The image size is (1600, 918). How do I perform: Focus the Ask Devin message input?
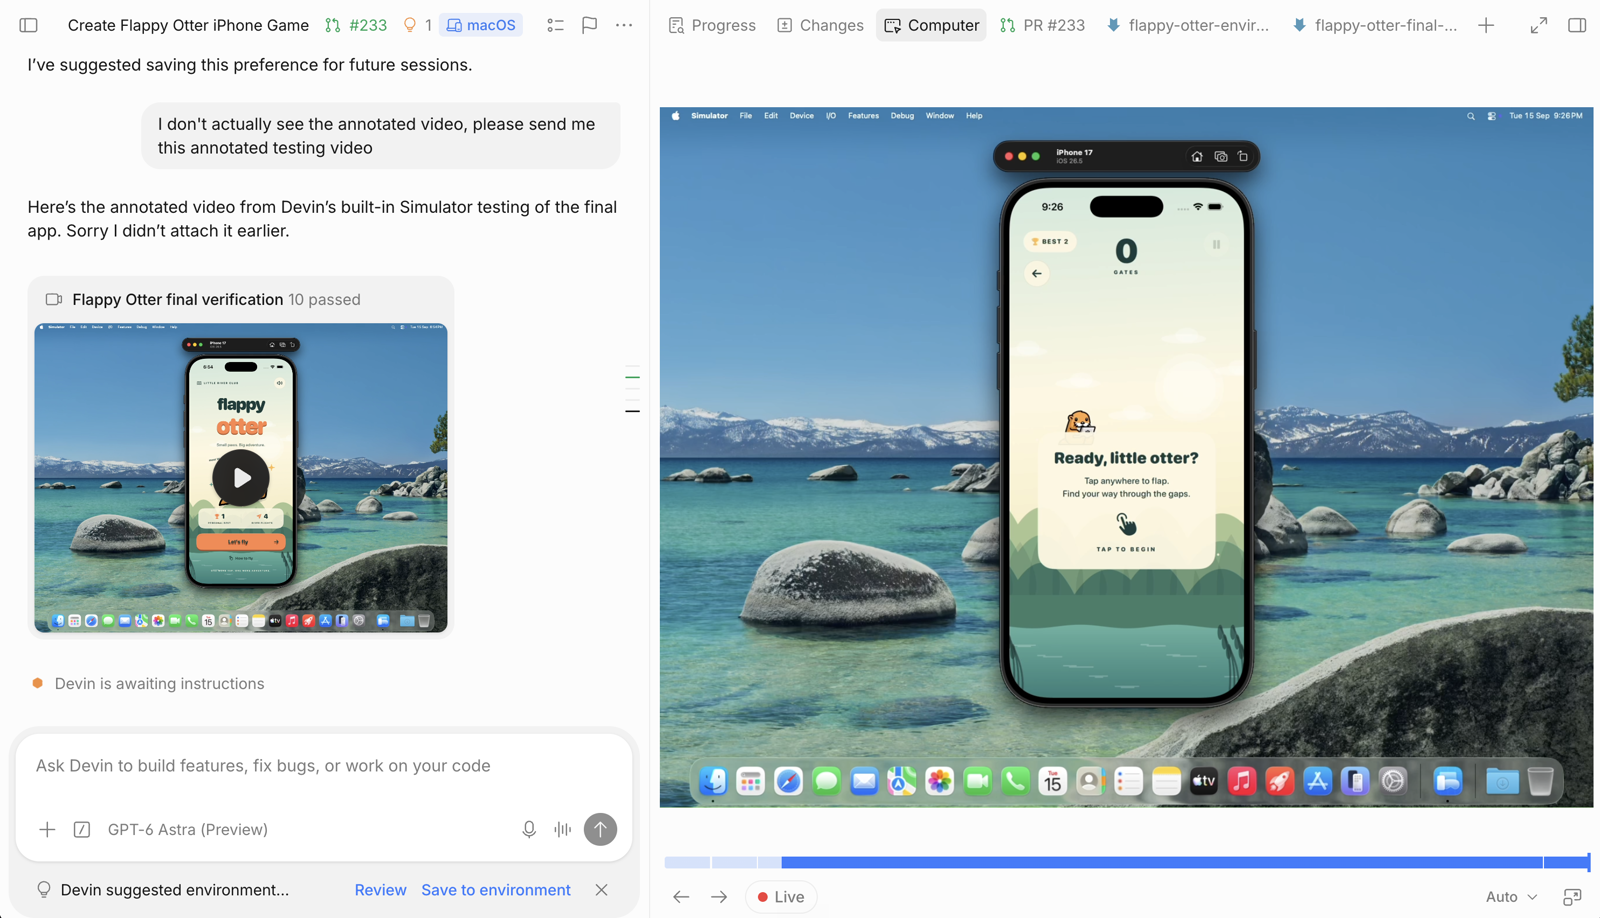[x=323, y=766]
